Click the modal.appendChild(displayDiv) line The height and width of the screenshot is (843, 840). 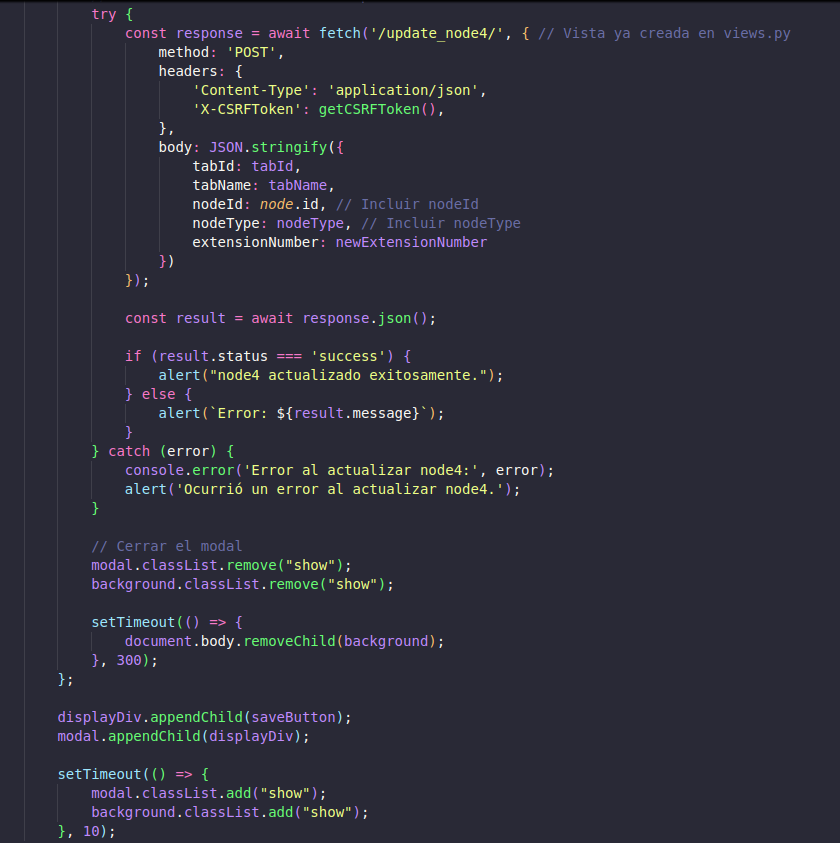click(x=183, y=737)
